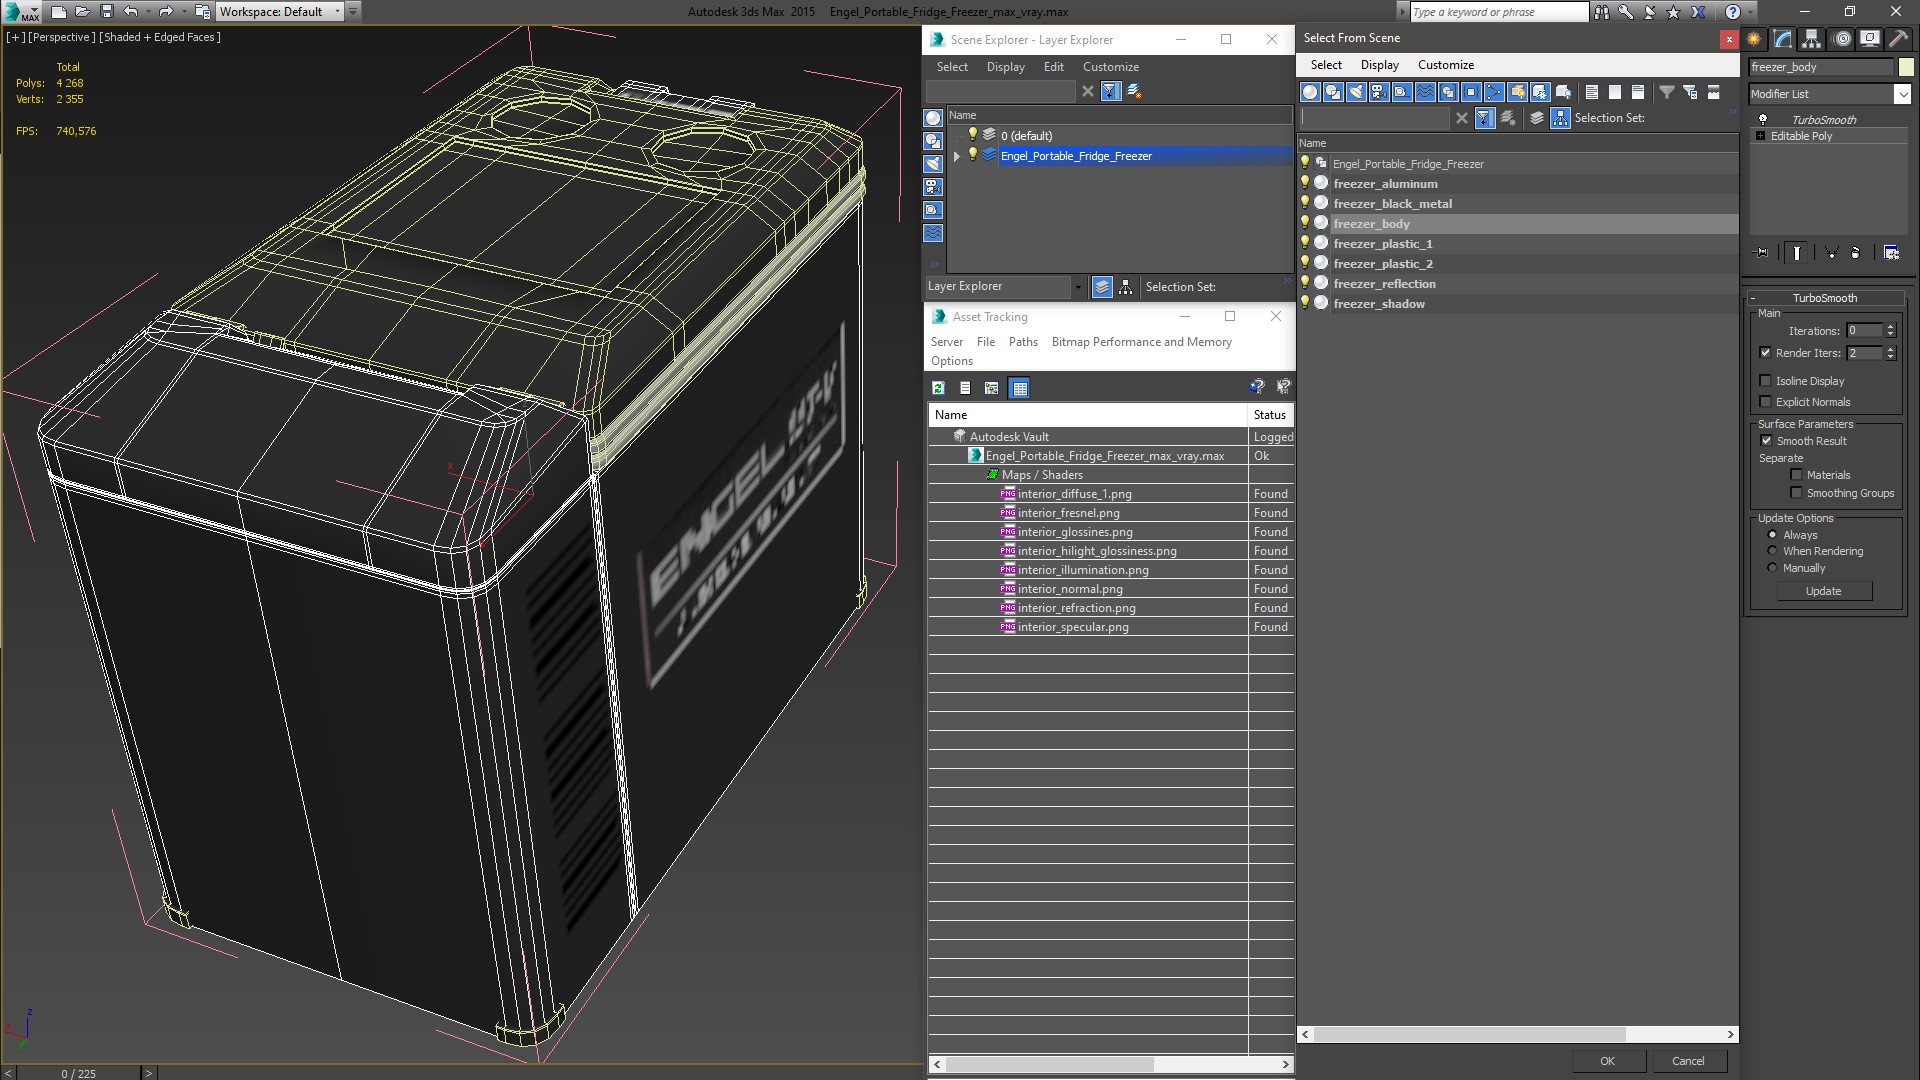1920x1080 pixels.
Task: Open Edit menu in Scene Explorer
Action: [x=1053, y=67]
